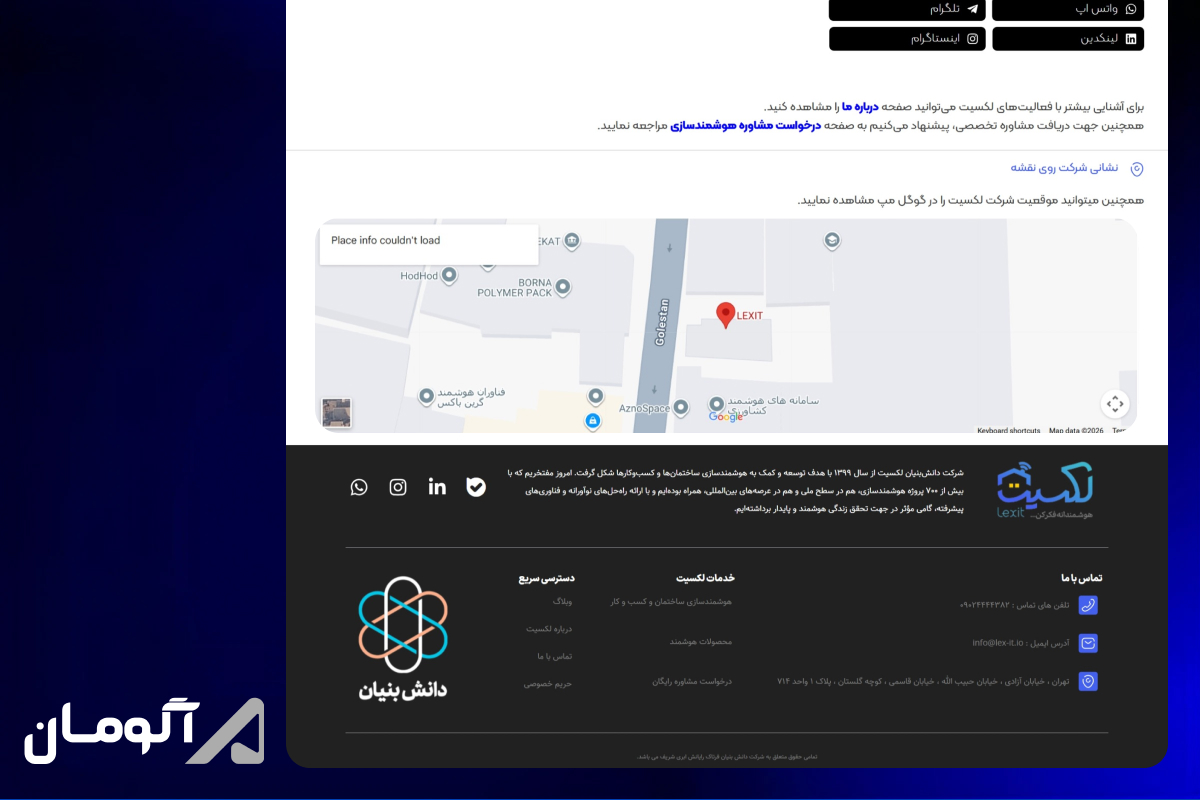Click the address pin icon in footer
Viewport: 1200px width, 800px height.
point(1088,681)
